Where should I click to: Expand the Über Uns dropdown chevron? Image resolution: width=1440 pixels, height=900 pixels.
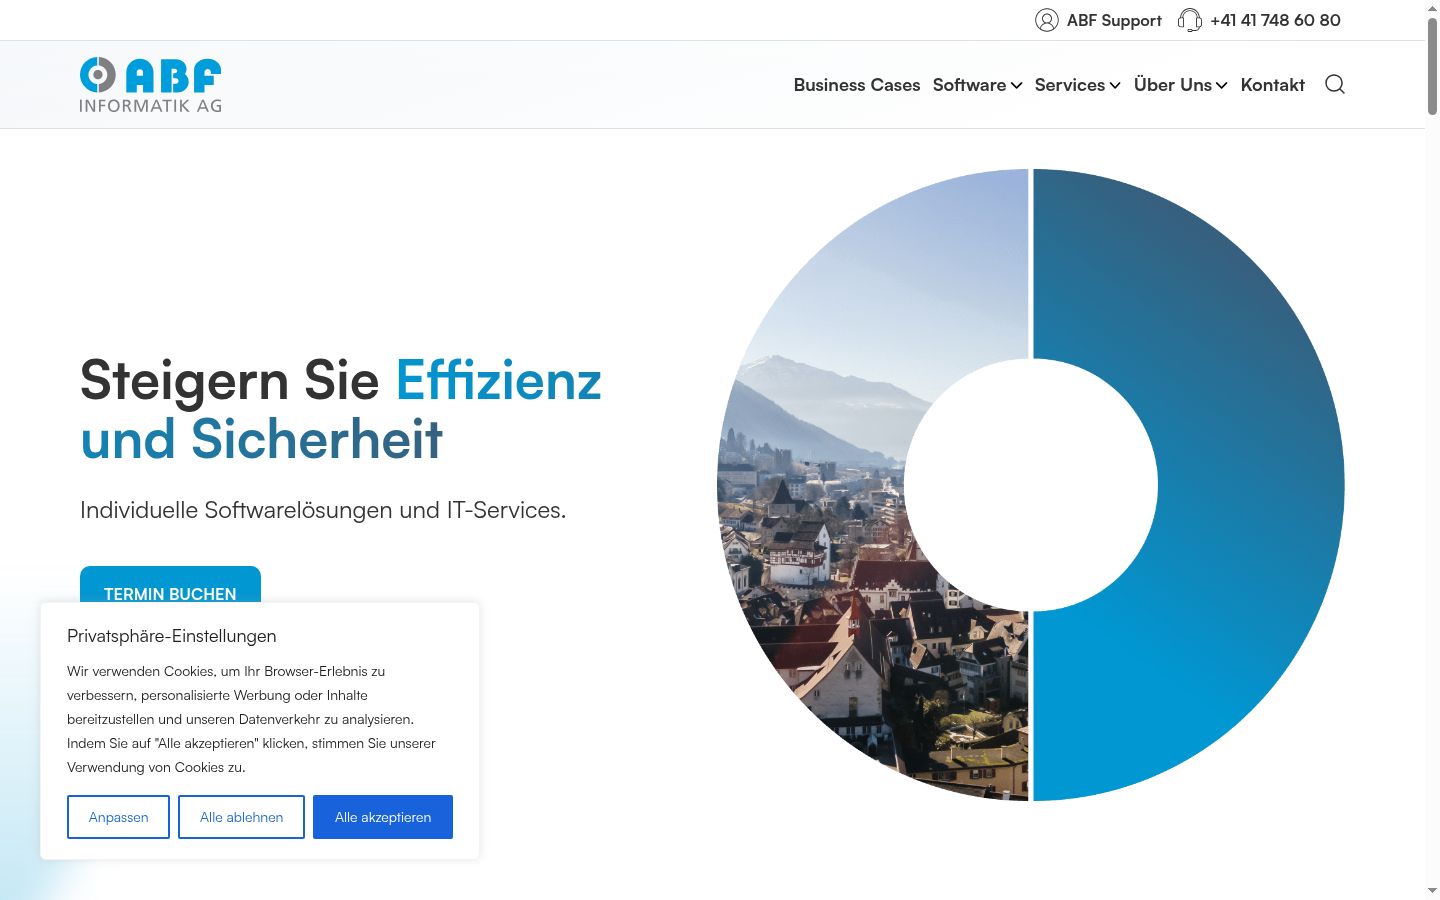[1221, 86]
